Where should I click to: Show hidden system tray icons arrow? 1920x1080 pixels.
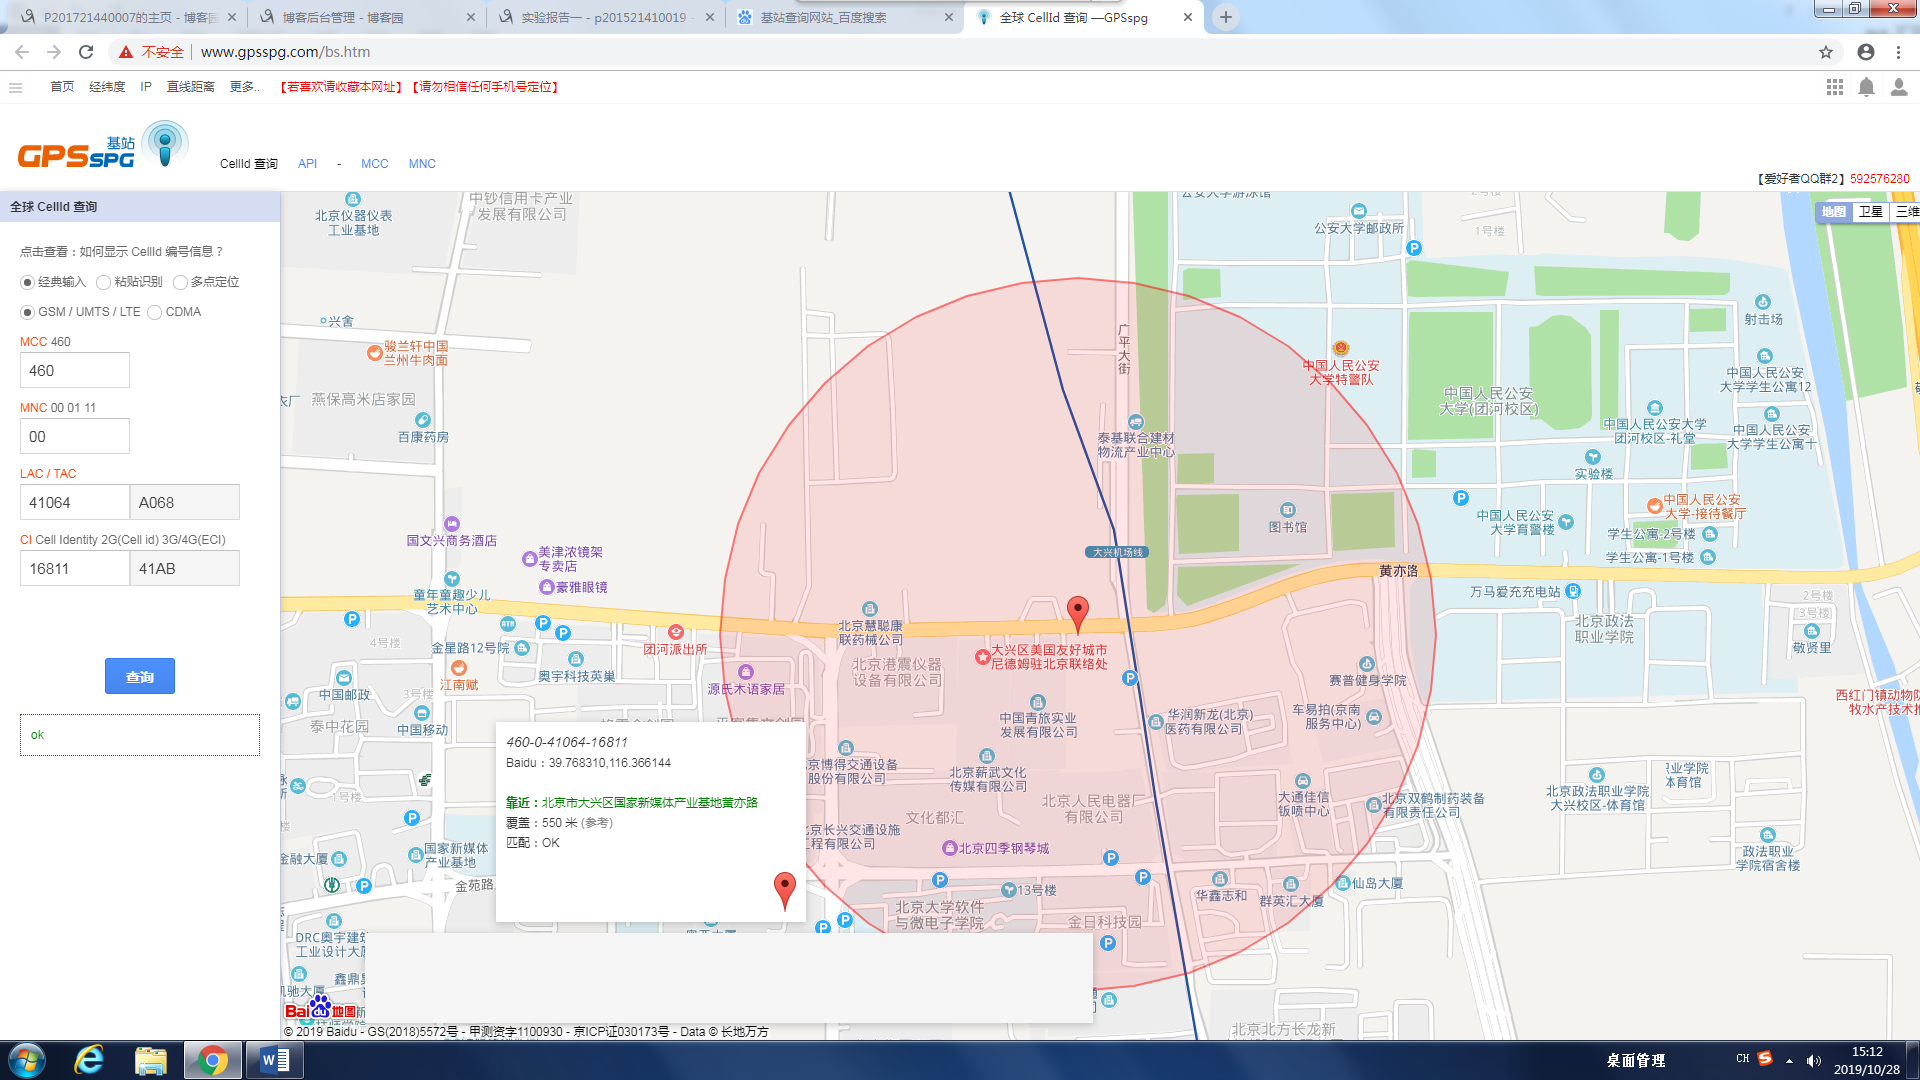tap(1789, 1060)
